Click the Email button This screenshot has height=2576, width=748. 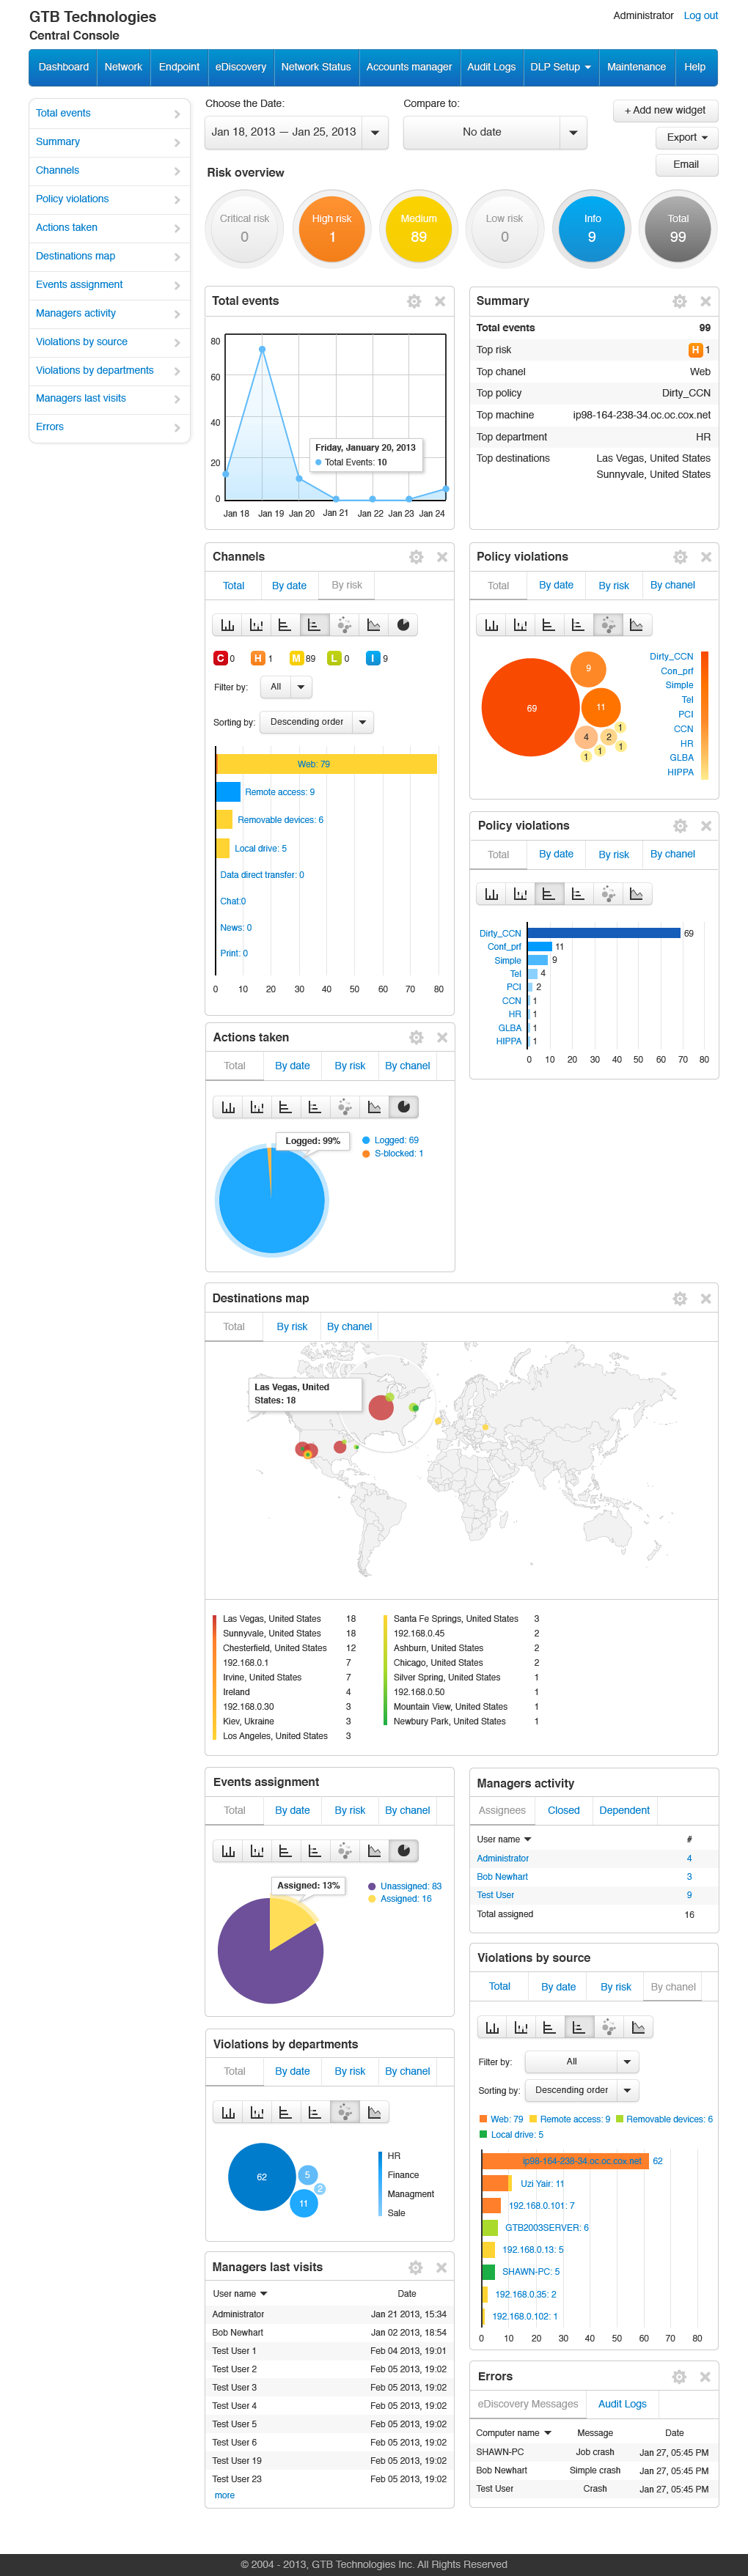click(x=687, y=165)
